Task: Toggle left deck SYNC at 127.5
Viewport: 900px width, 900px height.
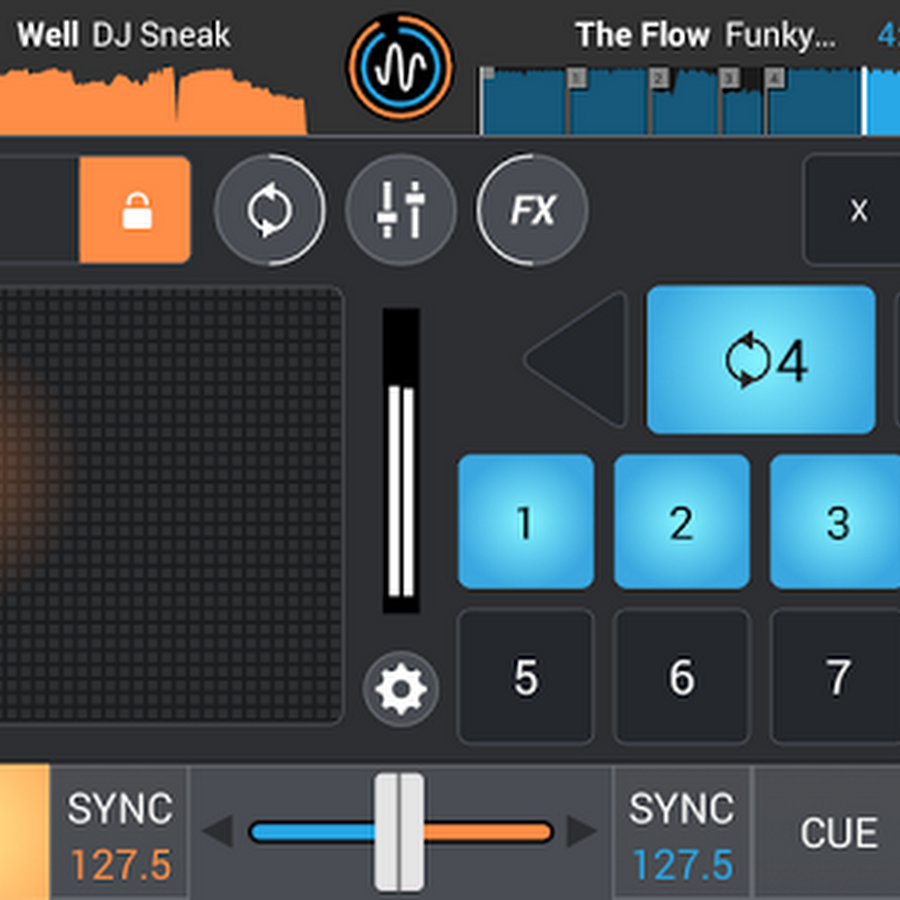Action: pos(119,833)
